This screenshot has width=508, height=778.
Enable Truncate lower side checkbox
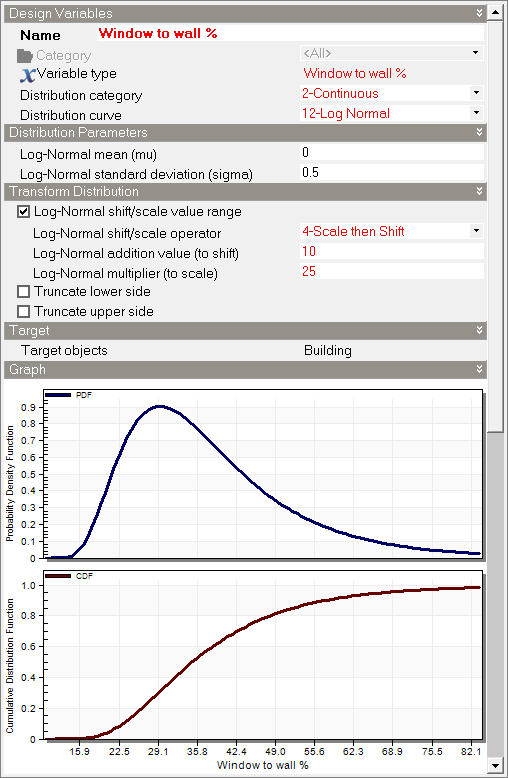[23, 291]
